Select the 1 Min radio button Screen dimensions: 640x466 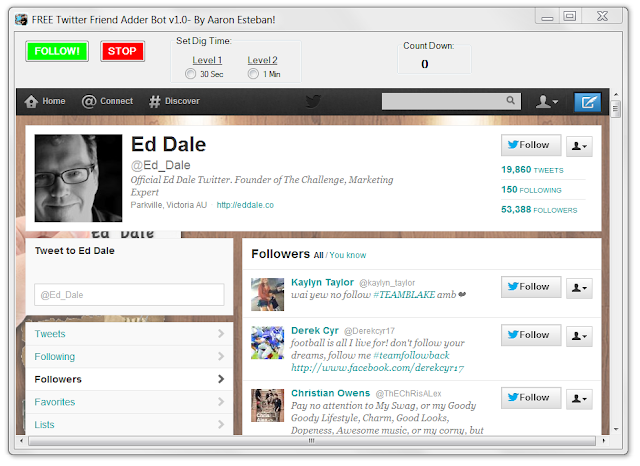point(253,74)
